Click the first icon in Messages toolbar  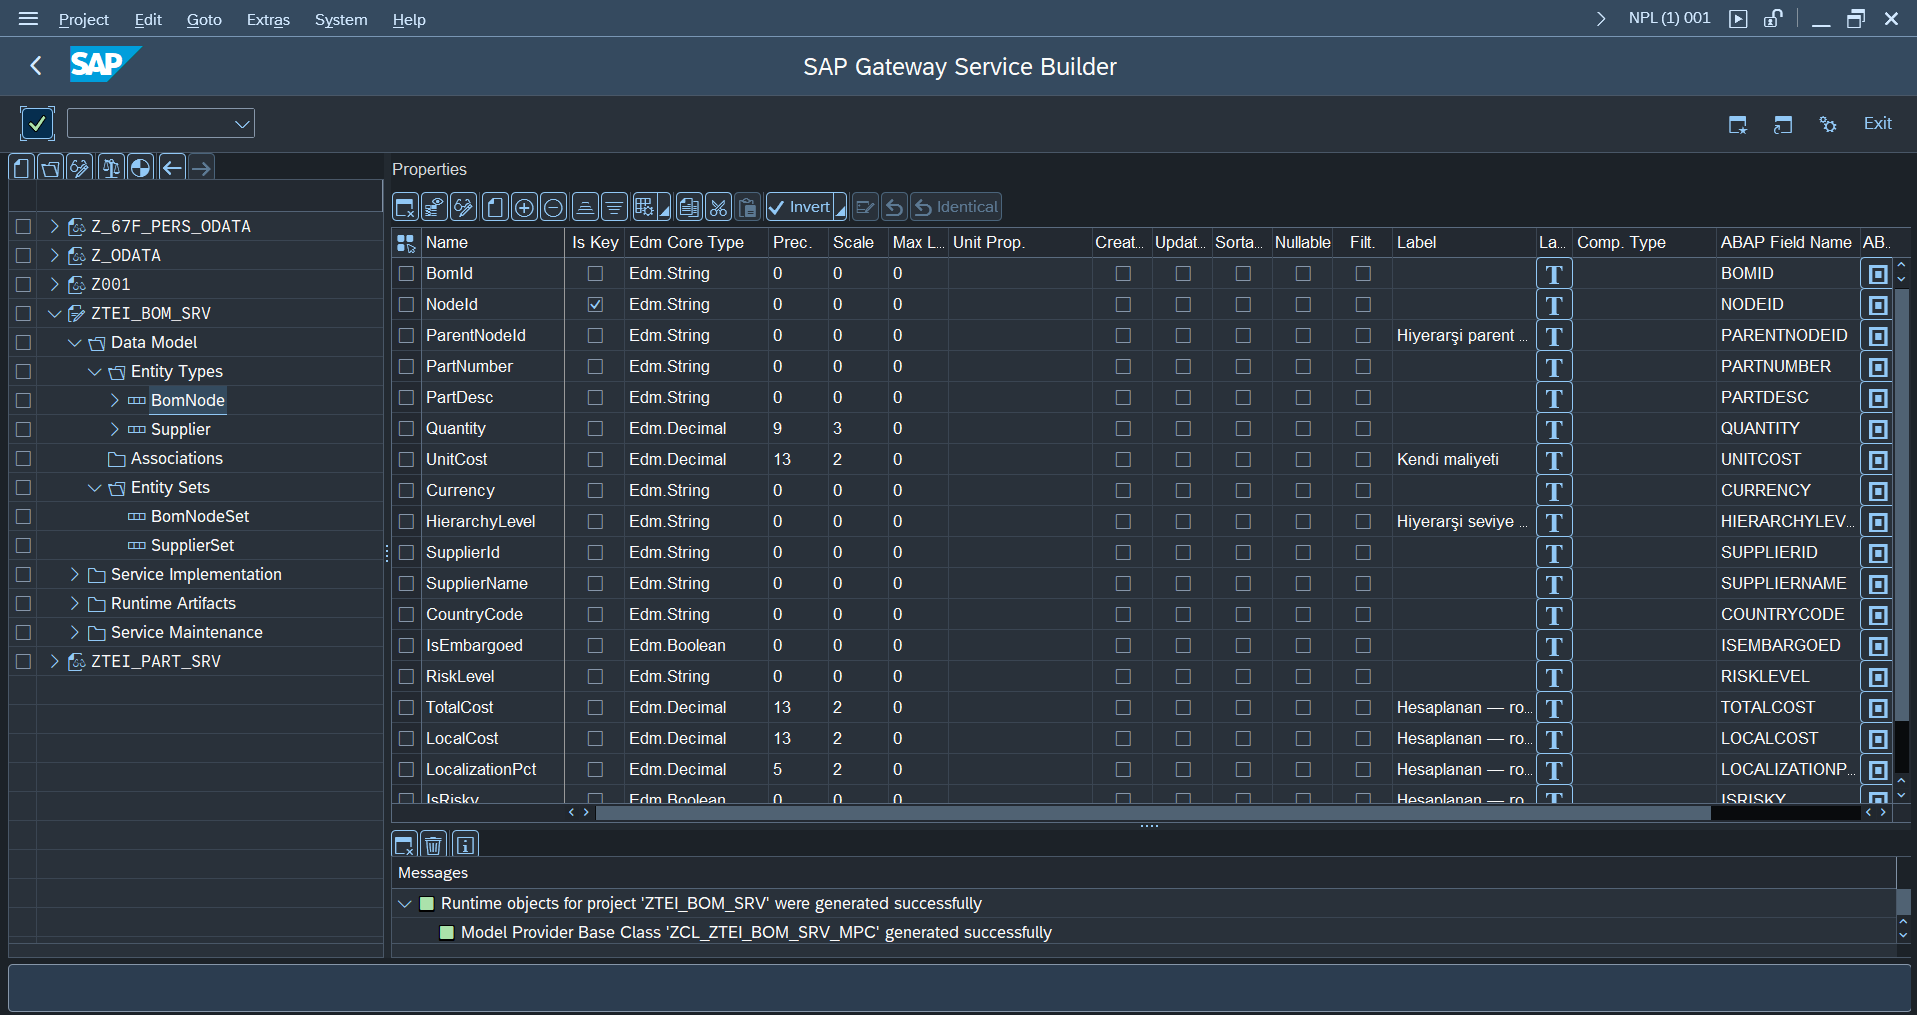404,845
